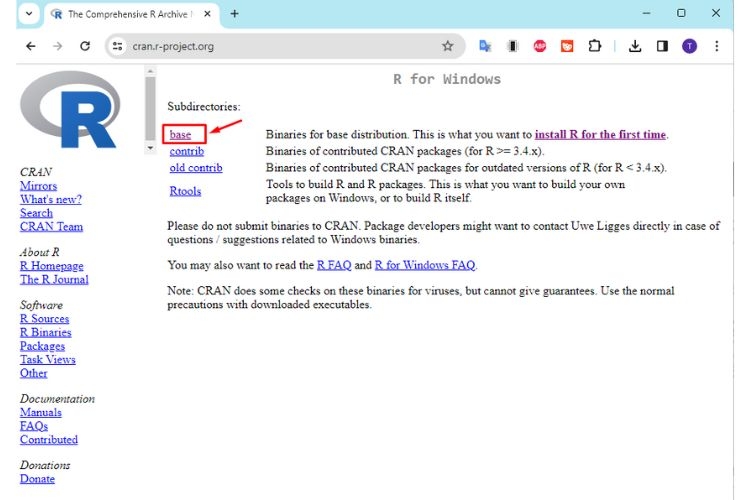Open the Mirrors link
The image size is (750, 500).
(x=38, y=186)
